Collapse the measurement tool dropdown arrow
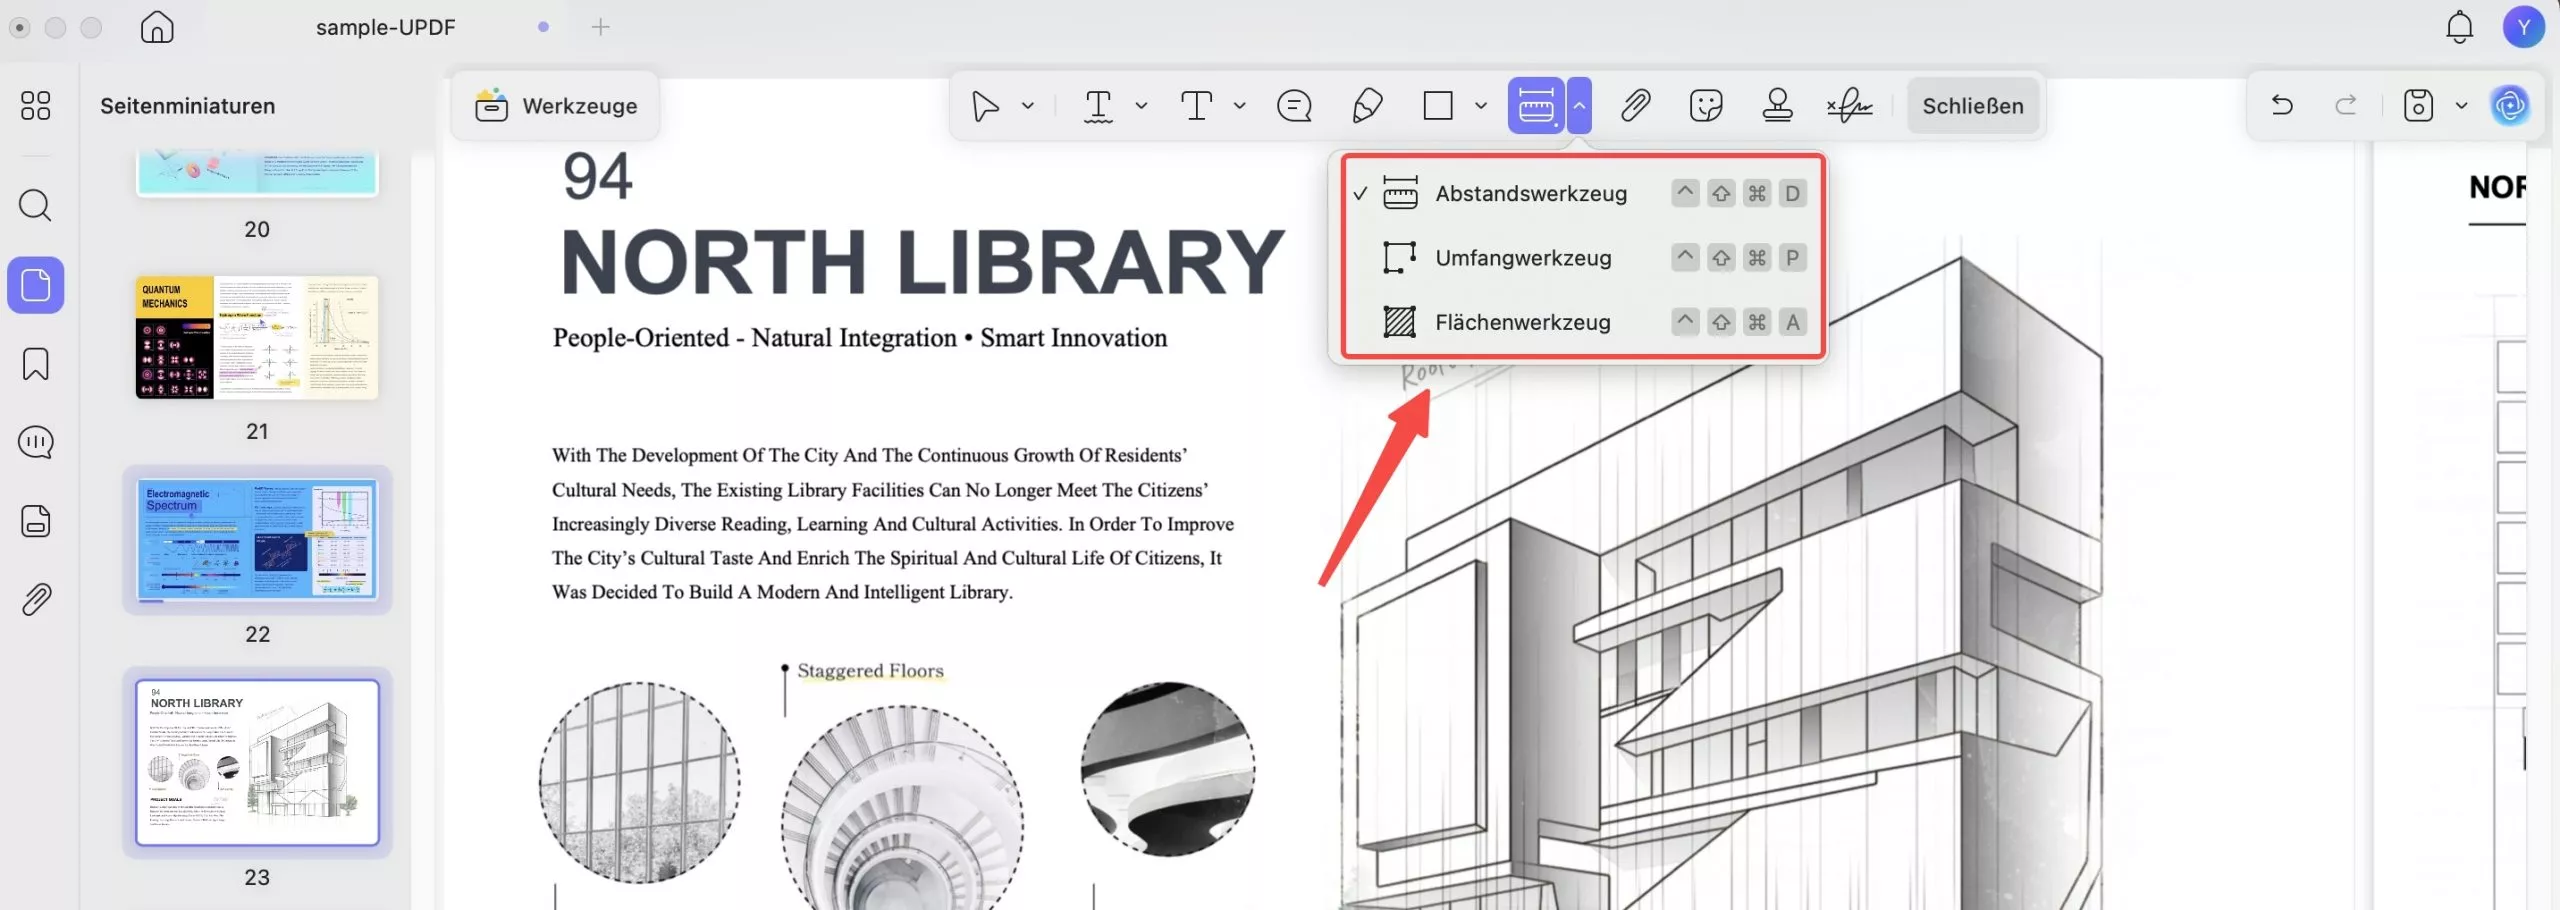The height and width of the screenshot is (910, 2560). point(1579,105)
